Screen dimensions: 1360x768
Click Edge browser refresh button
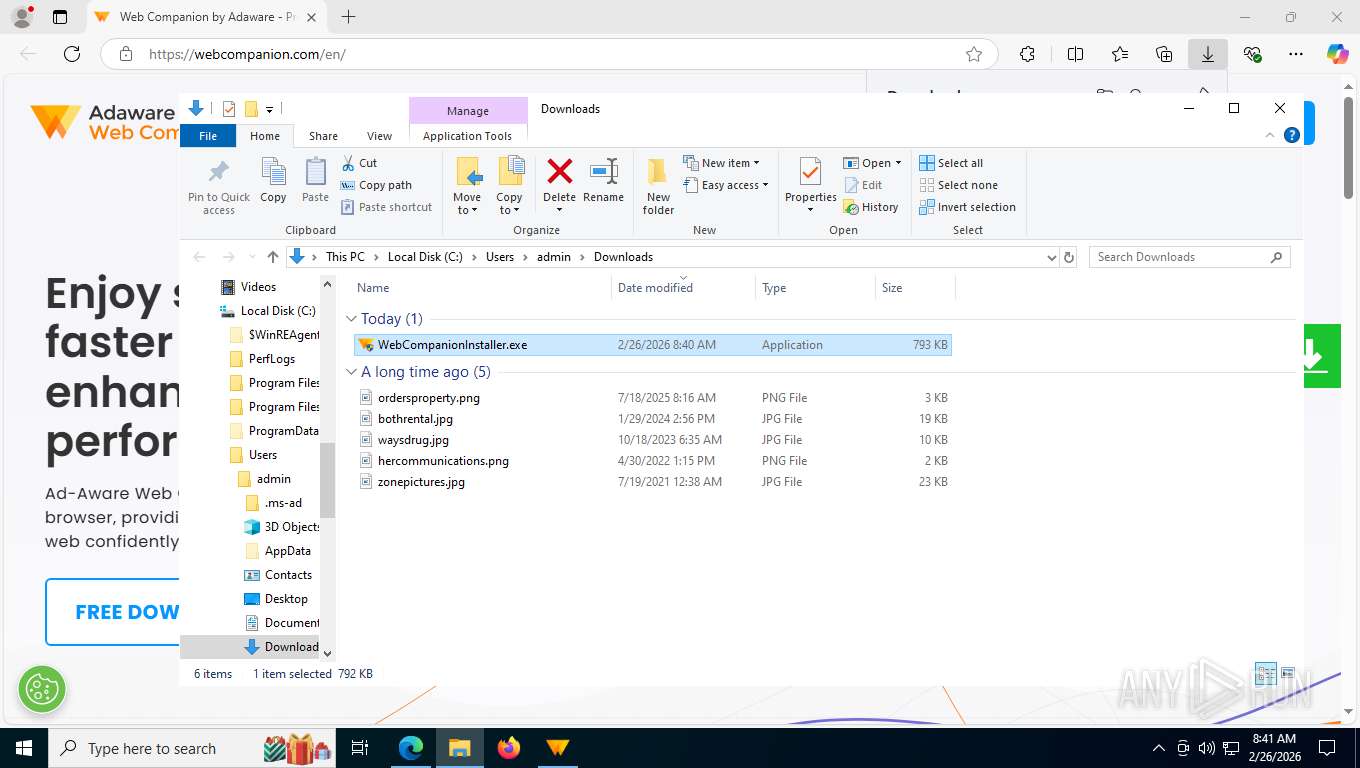pyautogui.click(x=71, y=54)
